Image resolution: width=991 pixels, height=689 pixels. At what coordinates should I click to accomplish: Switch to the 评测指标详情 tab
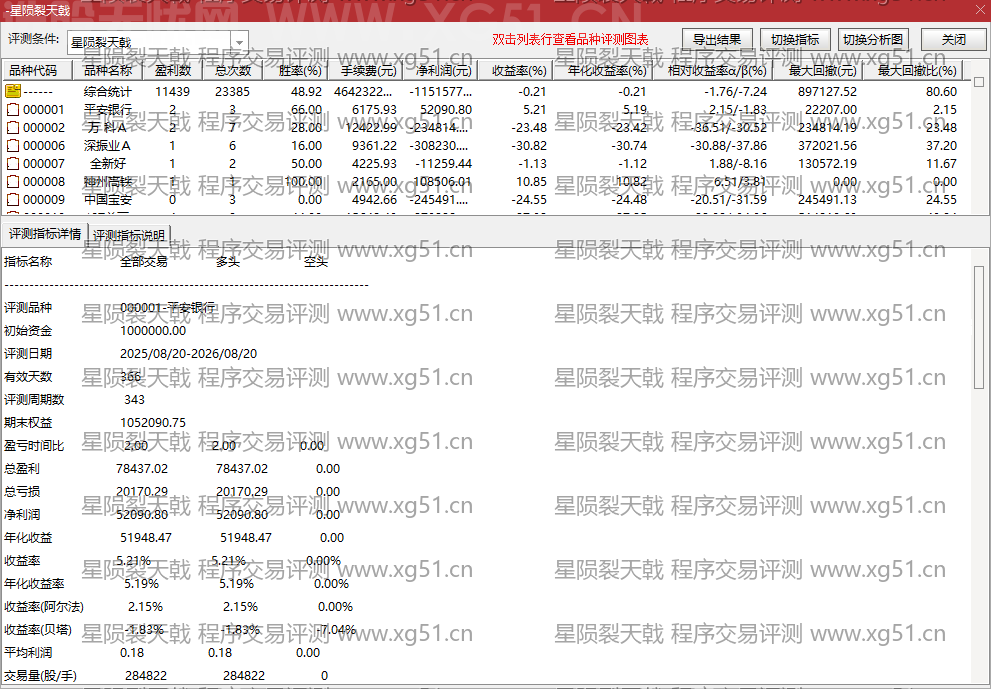[x=45, y=234]
